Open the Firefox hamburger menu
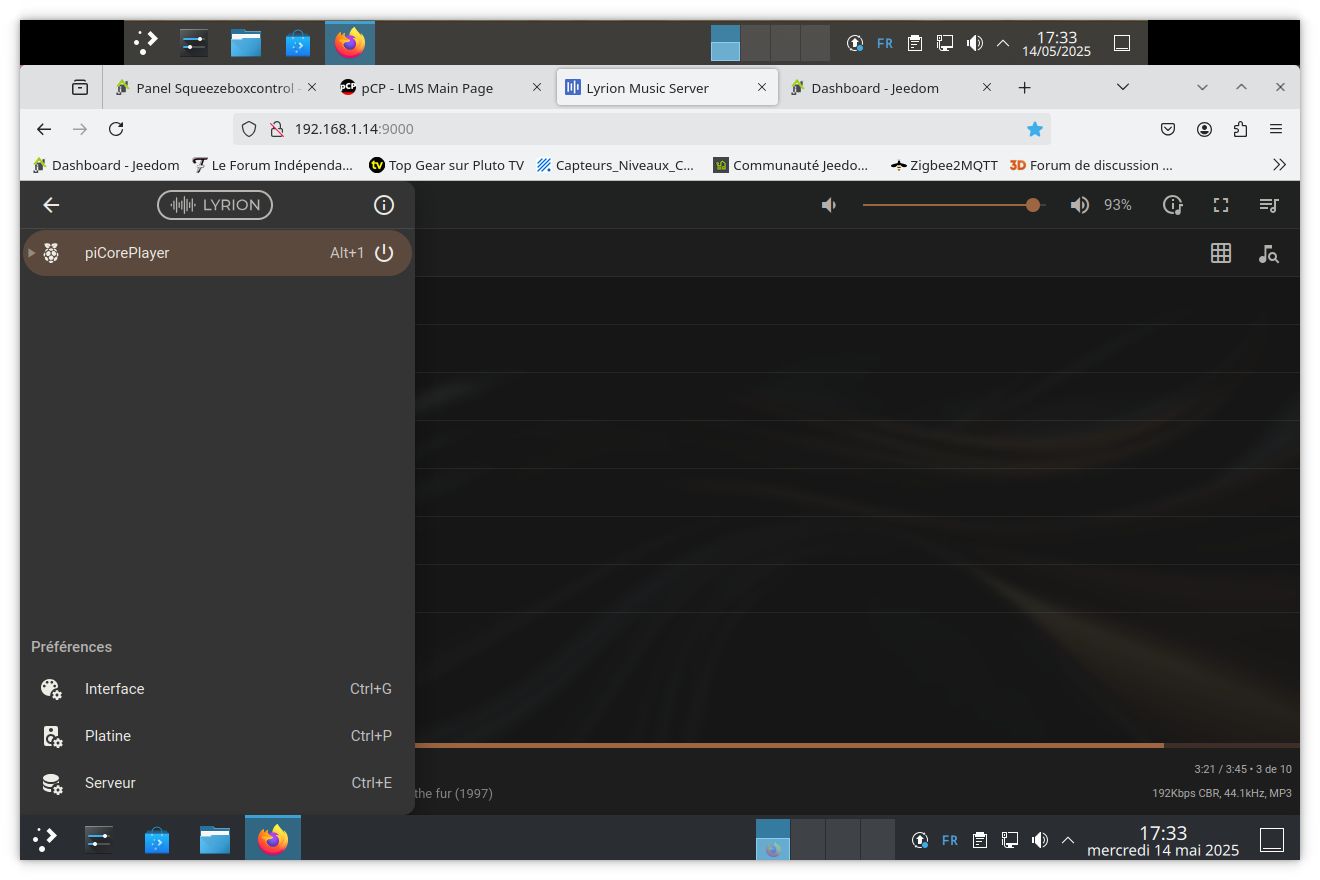The height and width of the screenshot is (880, 1320). [x=1276, y=129]
